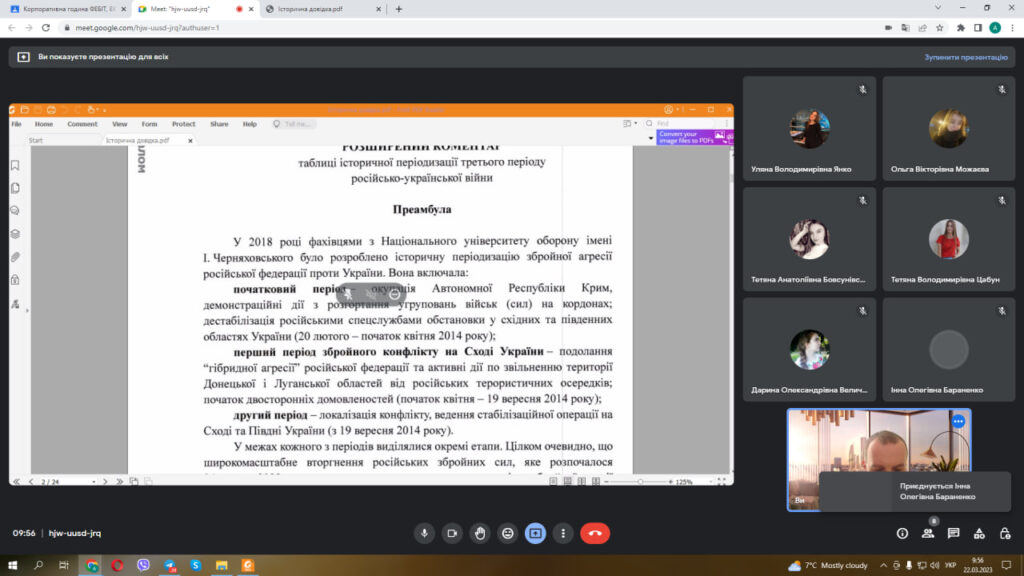Screen dimensions: 1024x576
Task: Open the in-call chat panel
Action: point(954,533)
